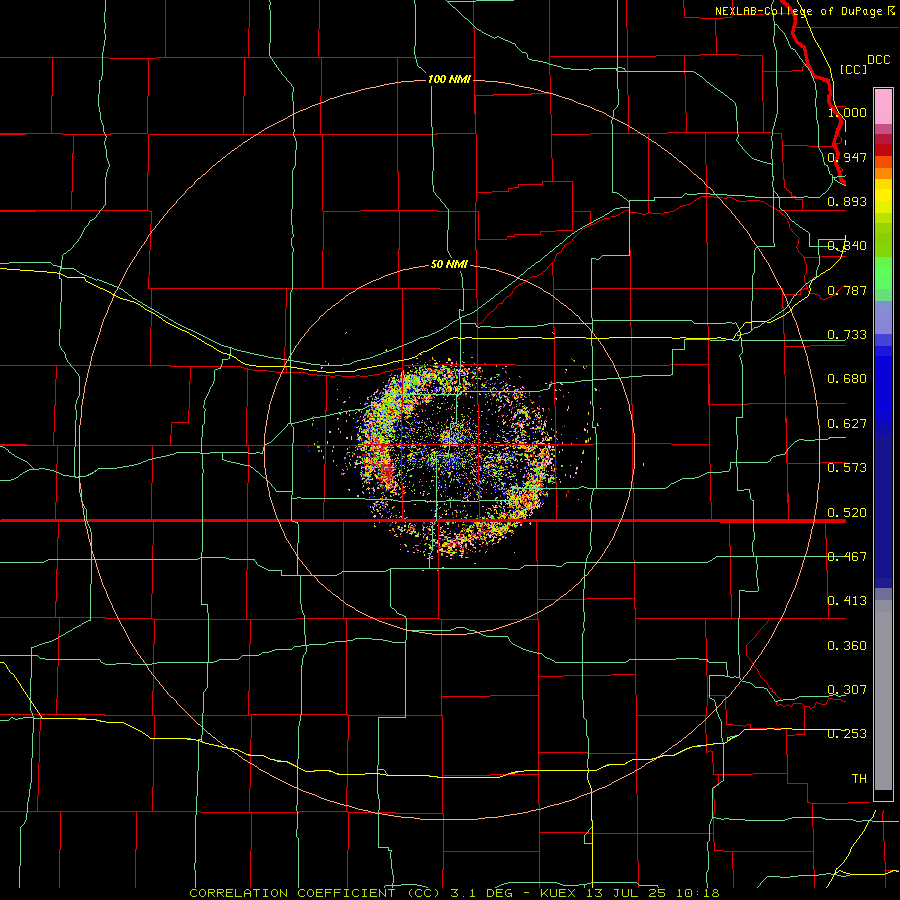The height and width of the screenshot is (900, 900).
Task: Click the 0.893 value on the color scale
Action: pyautogui.click(x=847, y=201)
